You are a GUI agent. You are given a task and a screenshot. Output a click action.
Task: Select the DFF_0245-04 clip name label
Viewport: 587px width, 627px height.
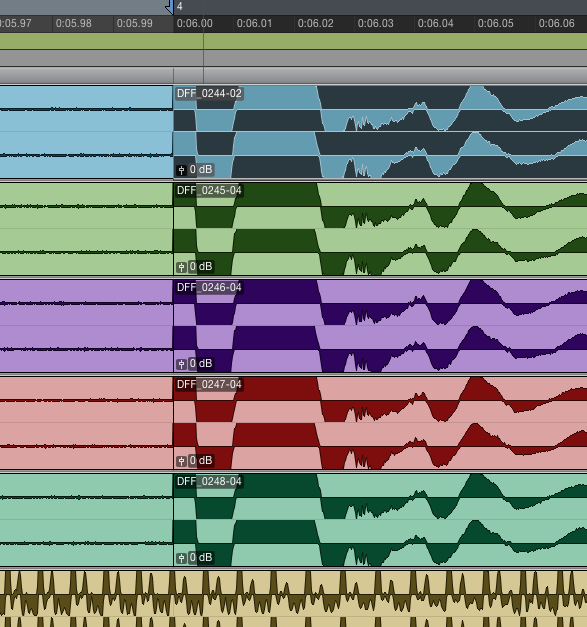209,190
